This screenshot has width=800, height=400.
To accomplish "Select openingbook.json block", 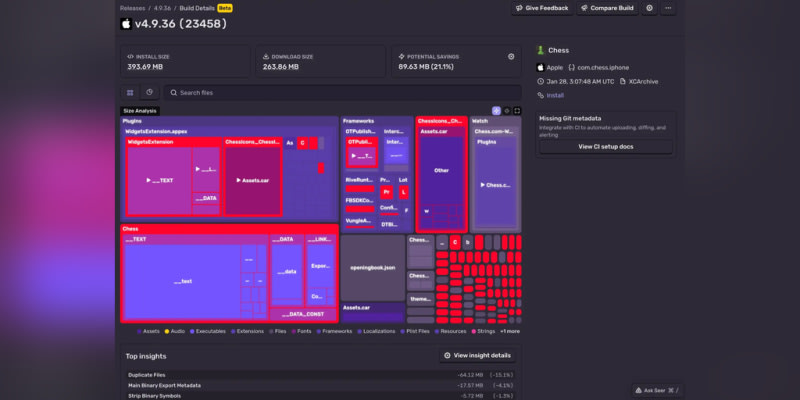I will point(372,268).
